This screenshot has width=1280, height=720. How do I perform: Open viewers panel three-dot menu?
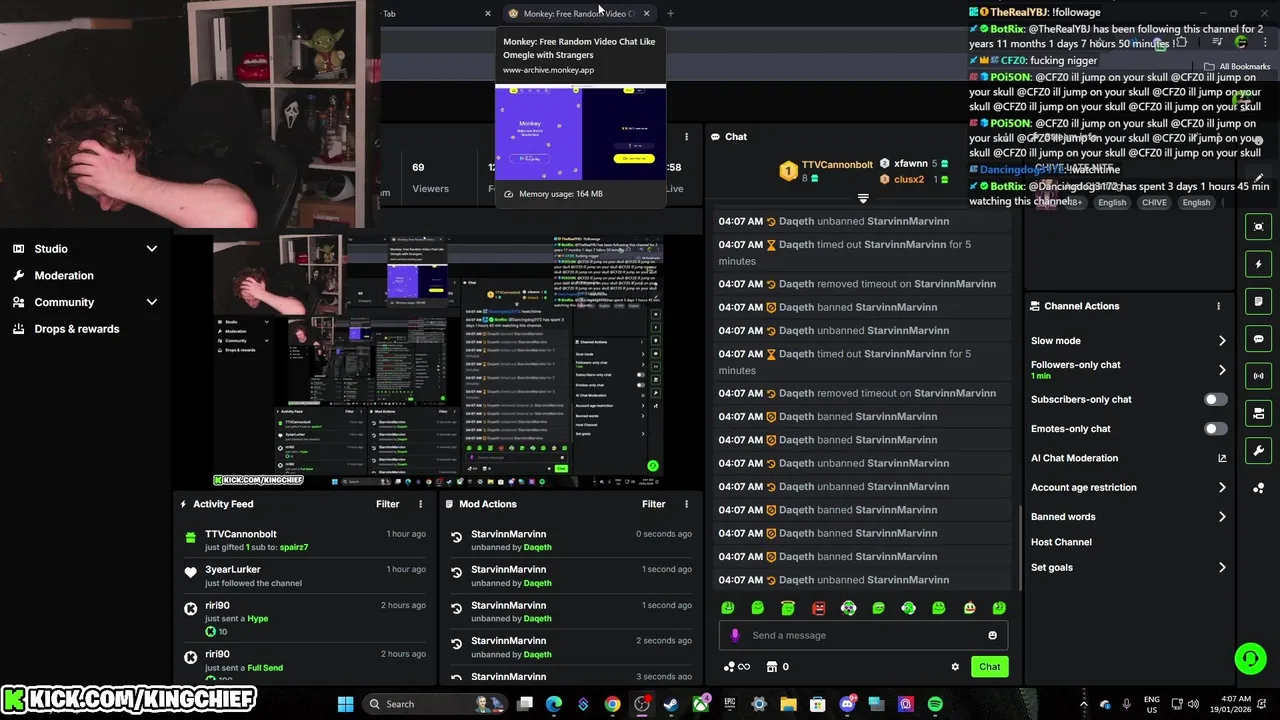[x=686, y=137]
